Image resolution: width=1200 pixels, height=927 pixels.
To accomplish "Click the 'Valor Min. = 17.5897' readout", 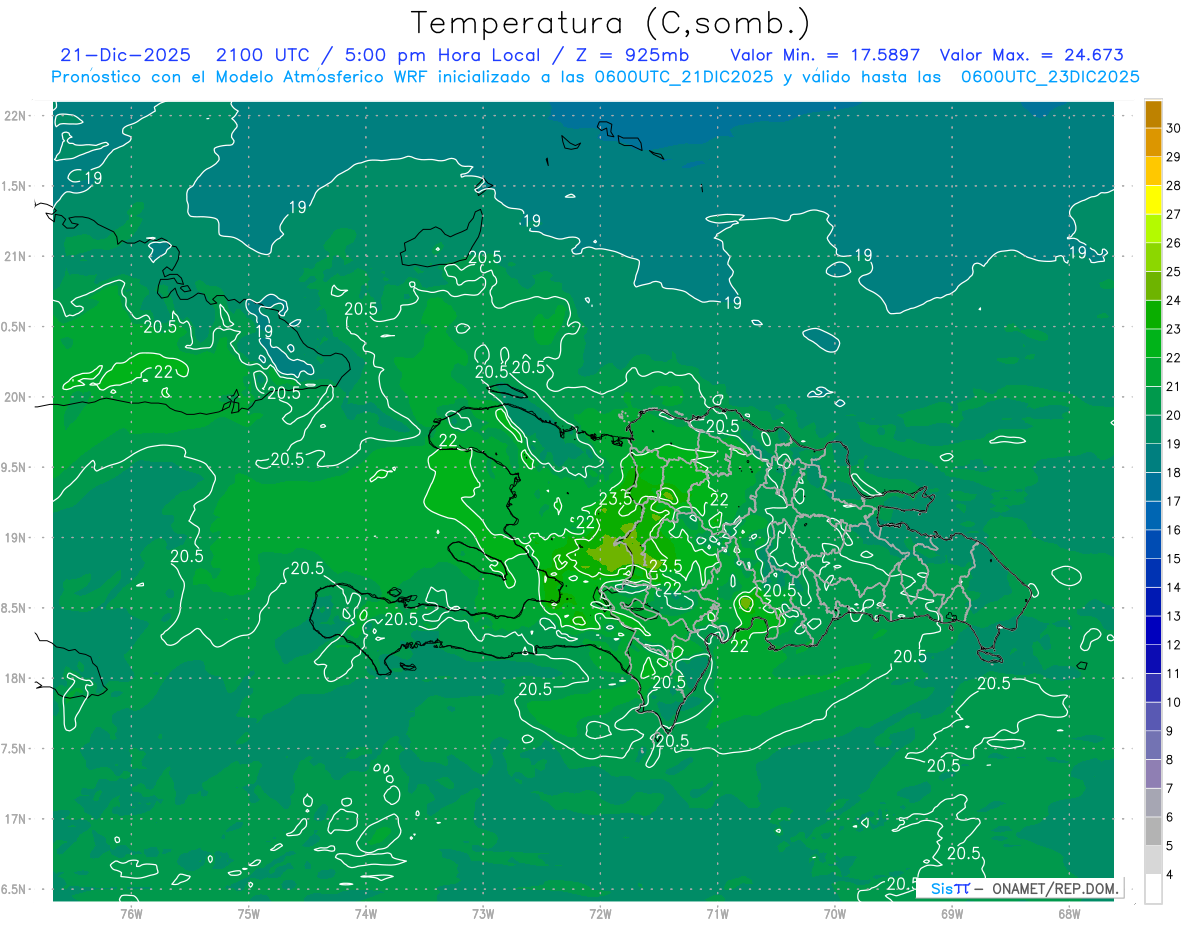I will [x=825, y=55].
